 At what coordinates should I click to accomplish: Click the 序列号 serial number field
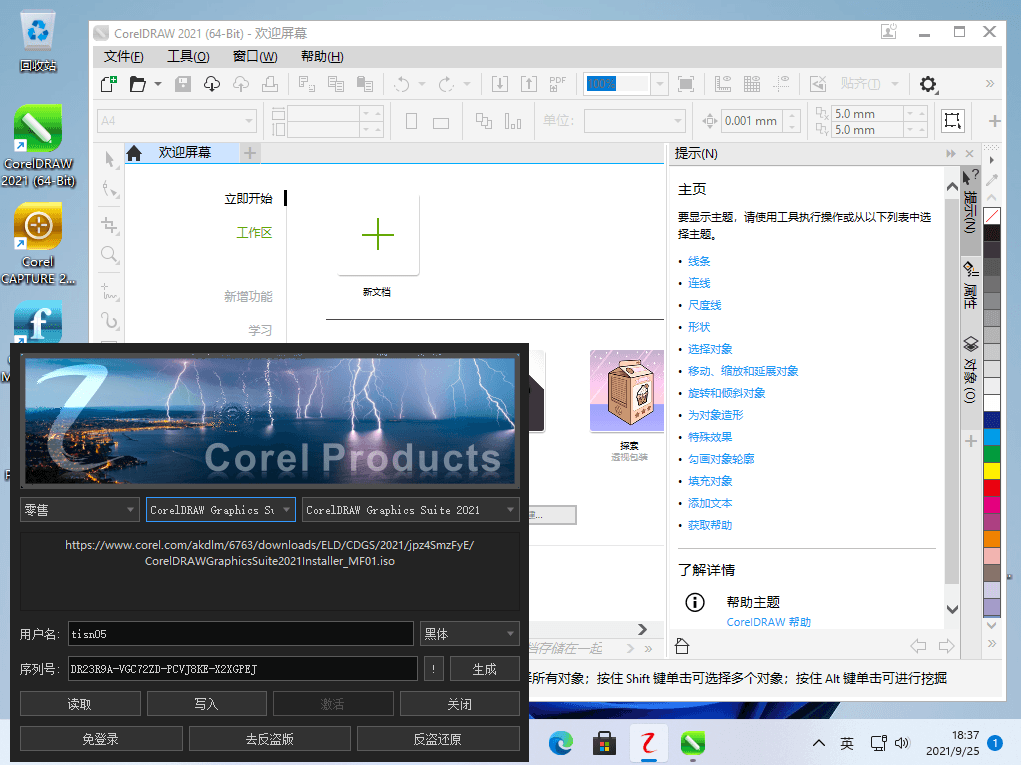[243, 669]
